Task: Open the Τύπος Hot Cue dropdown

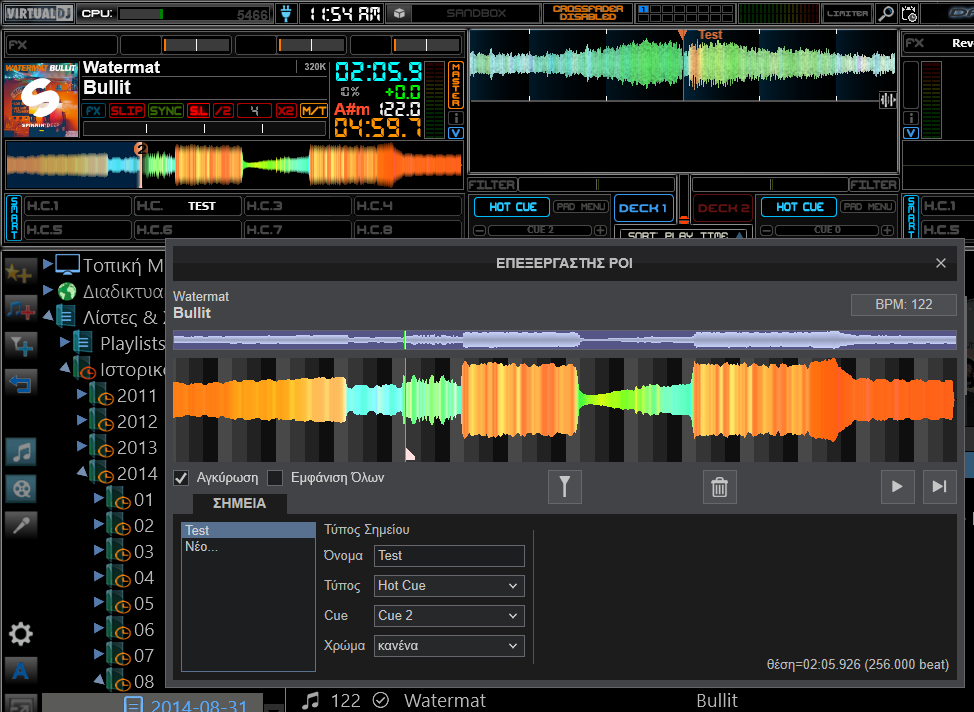Action: (x=449, y=586)
